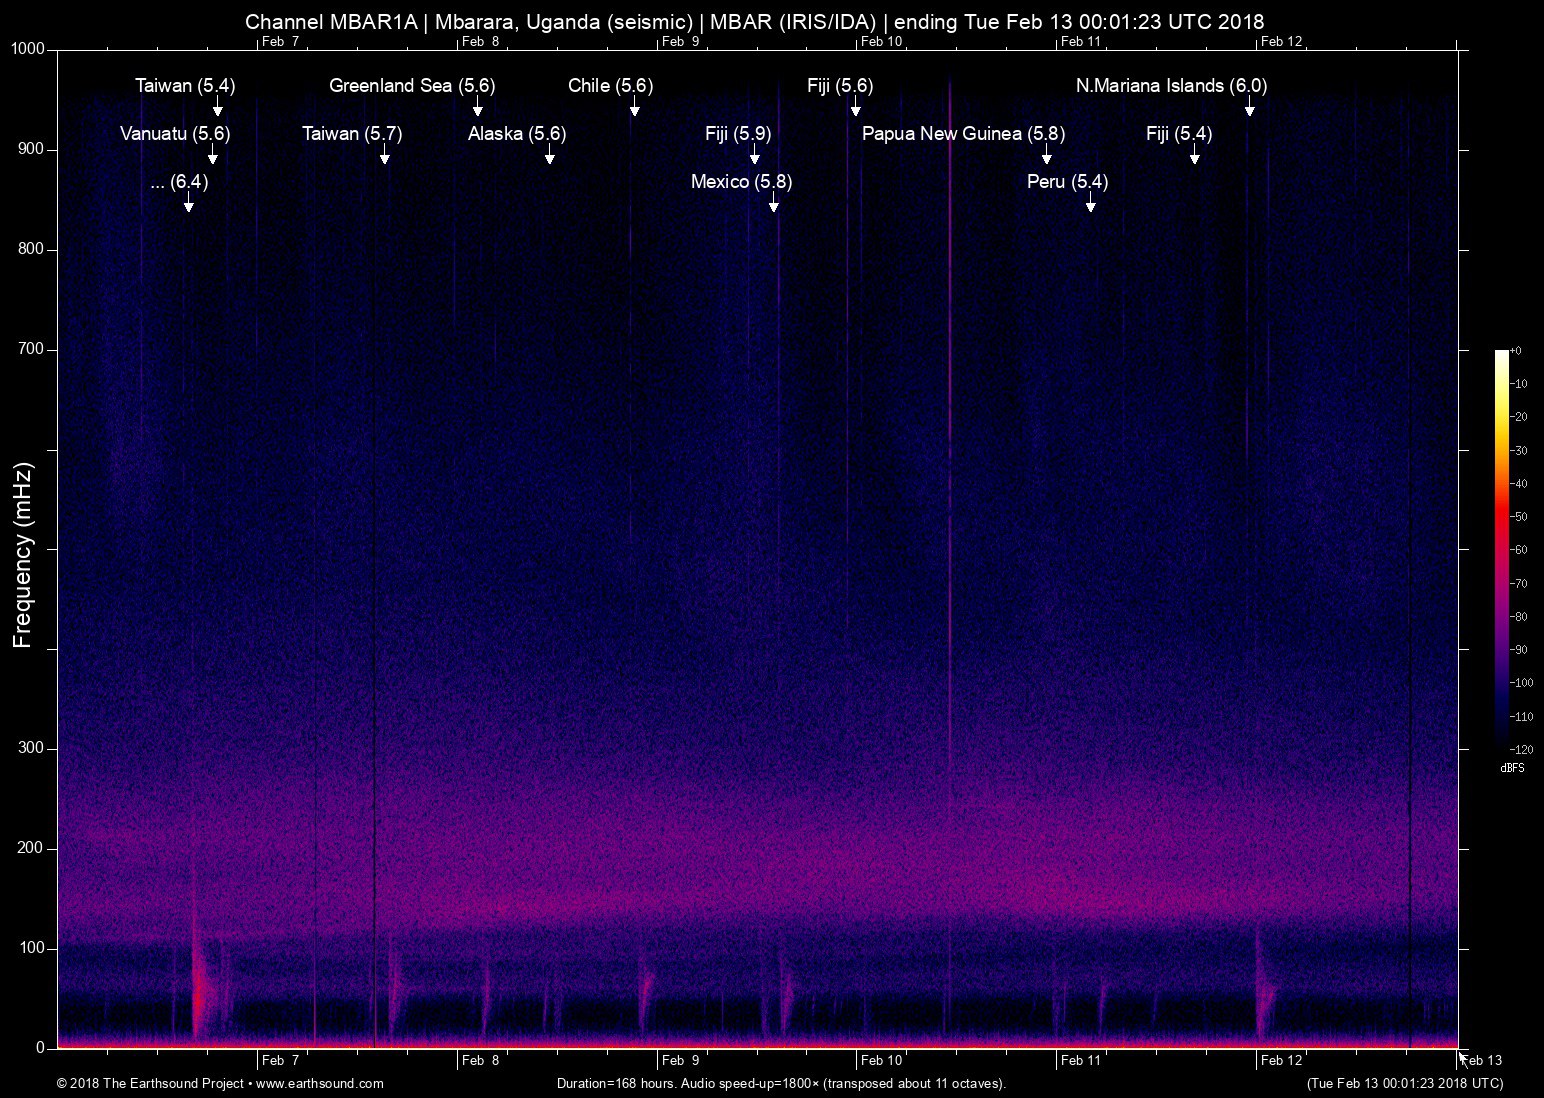Viewport: 1544px width, 1098px height.
Task: Select the N.Mariana Islands (6.0) event label
Action: tap(1170, 86)
